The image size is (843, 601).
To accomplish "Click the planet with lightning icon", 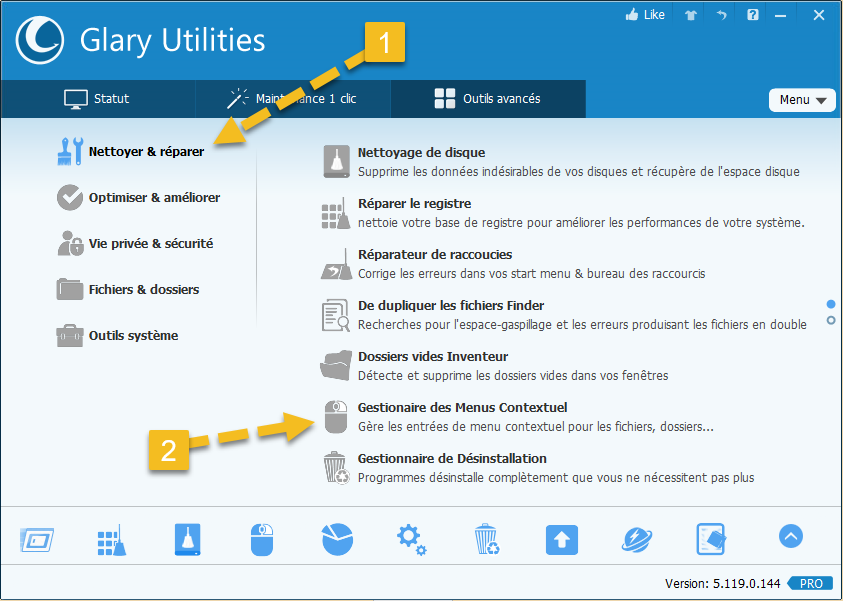I will click(x=637, y=539).
